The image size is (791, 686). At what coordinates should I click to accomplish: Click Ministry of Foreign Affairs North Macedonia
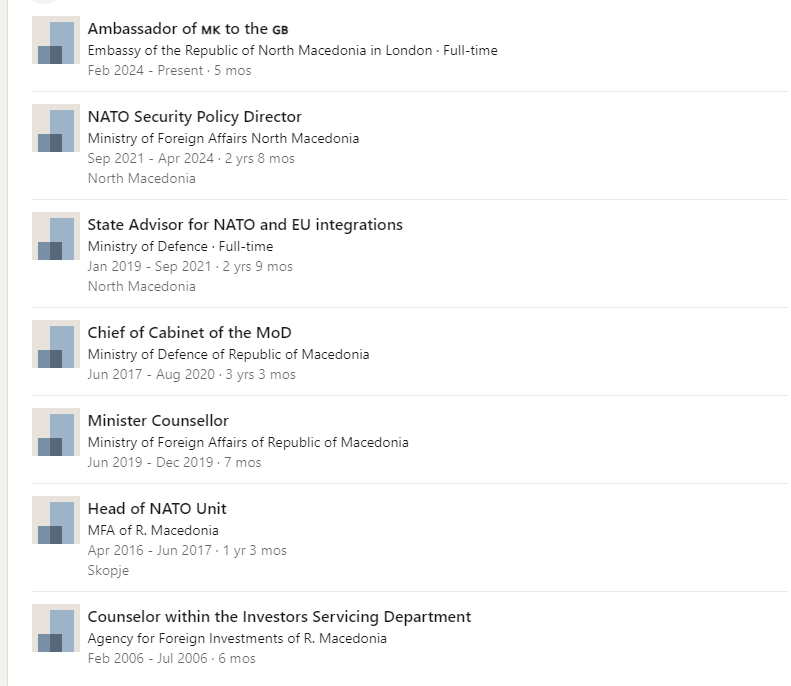point(223,138)
